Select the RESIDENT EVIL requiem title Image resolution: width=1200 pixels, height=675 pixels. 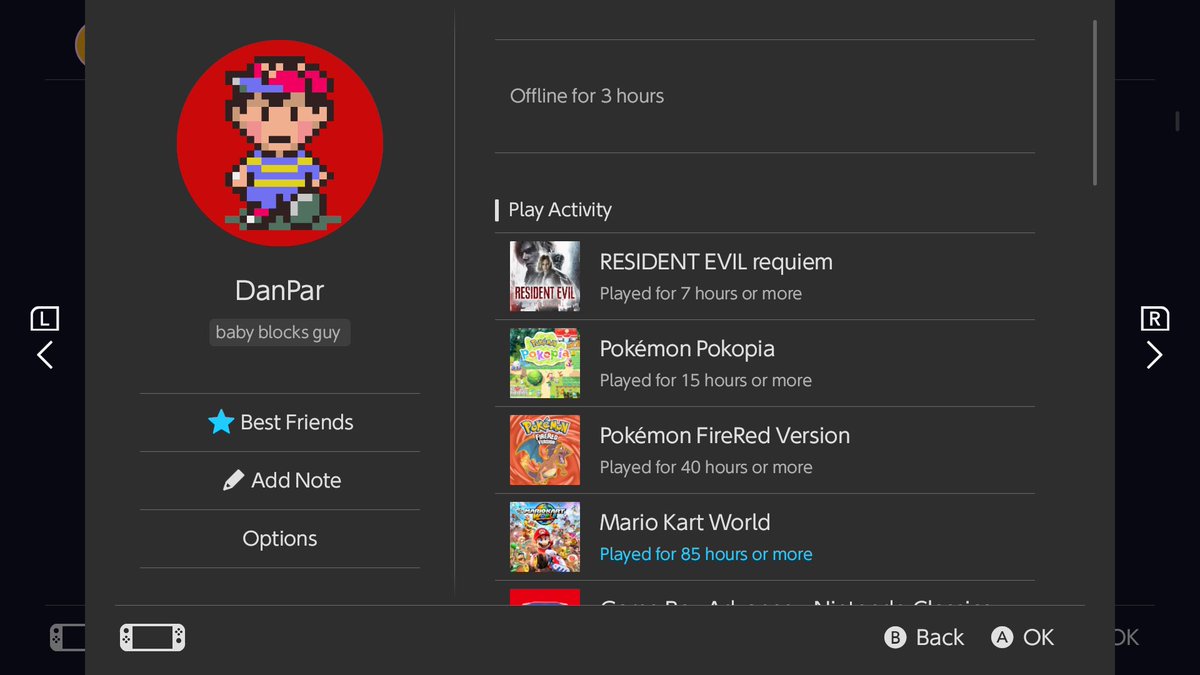pos(716,262)
